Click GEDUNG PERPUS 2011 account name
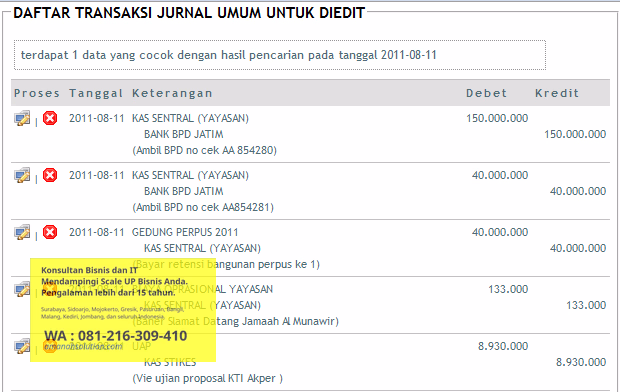 (x=185, y=232)
